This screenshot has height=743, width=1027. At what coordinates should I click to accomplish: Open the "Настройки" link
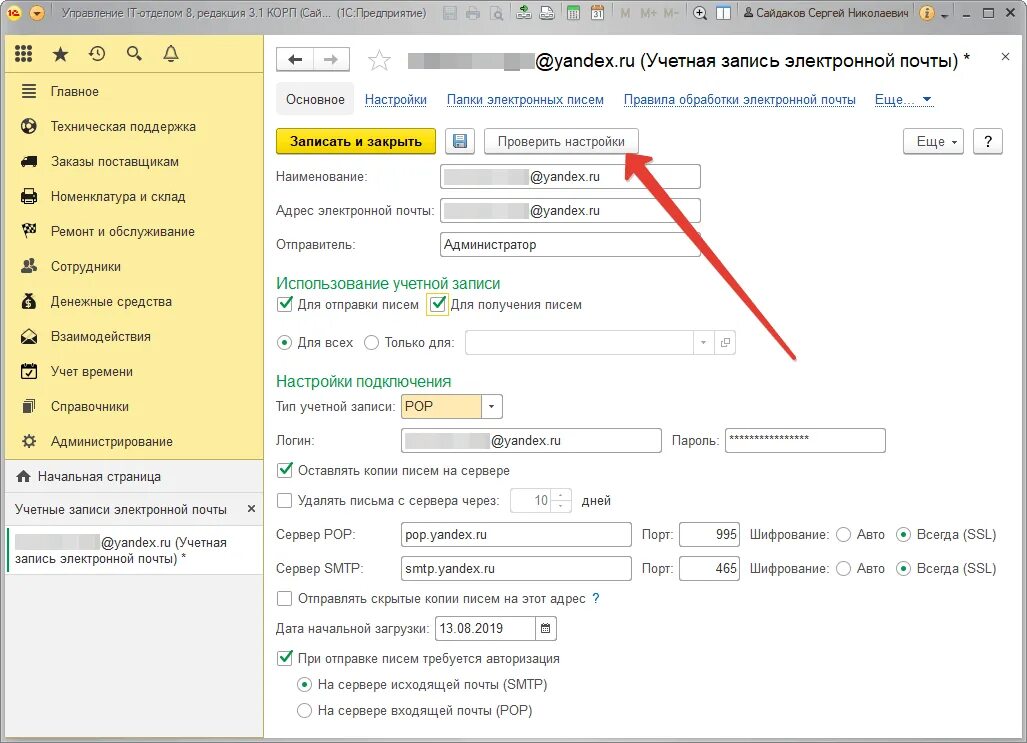coord(396,100)
